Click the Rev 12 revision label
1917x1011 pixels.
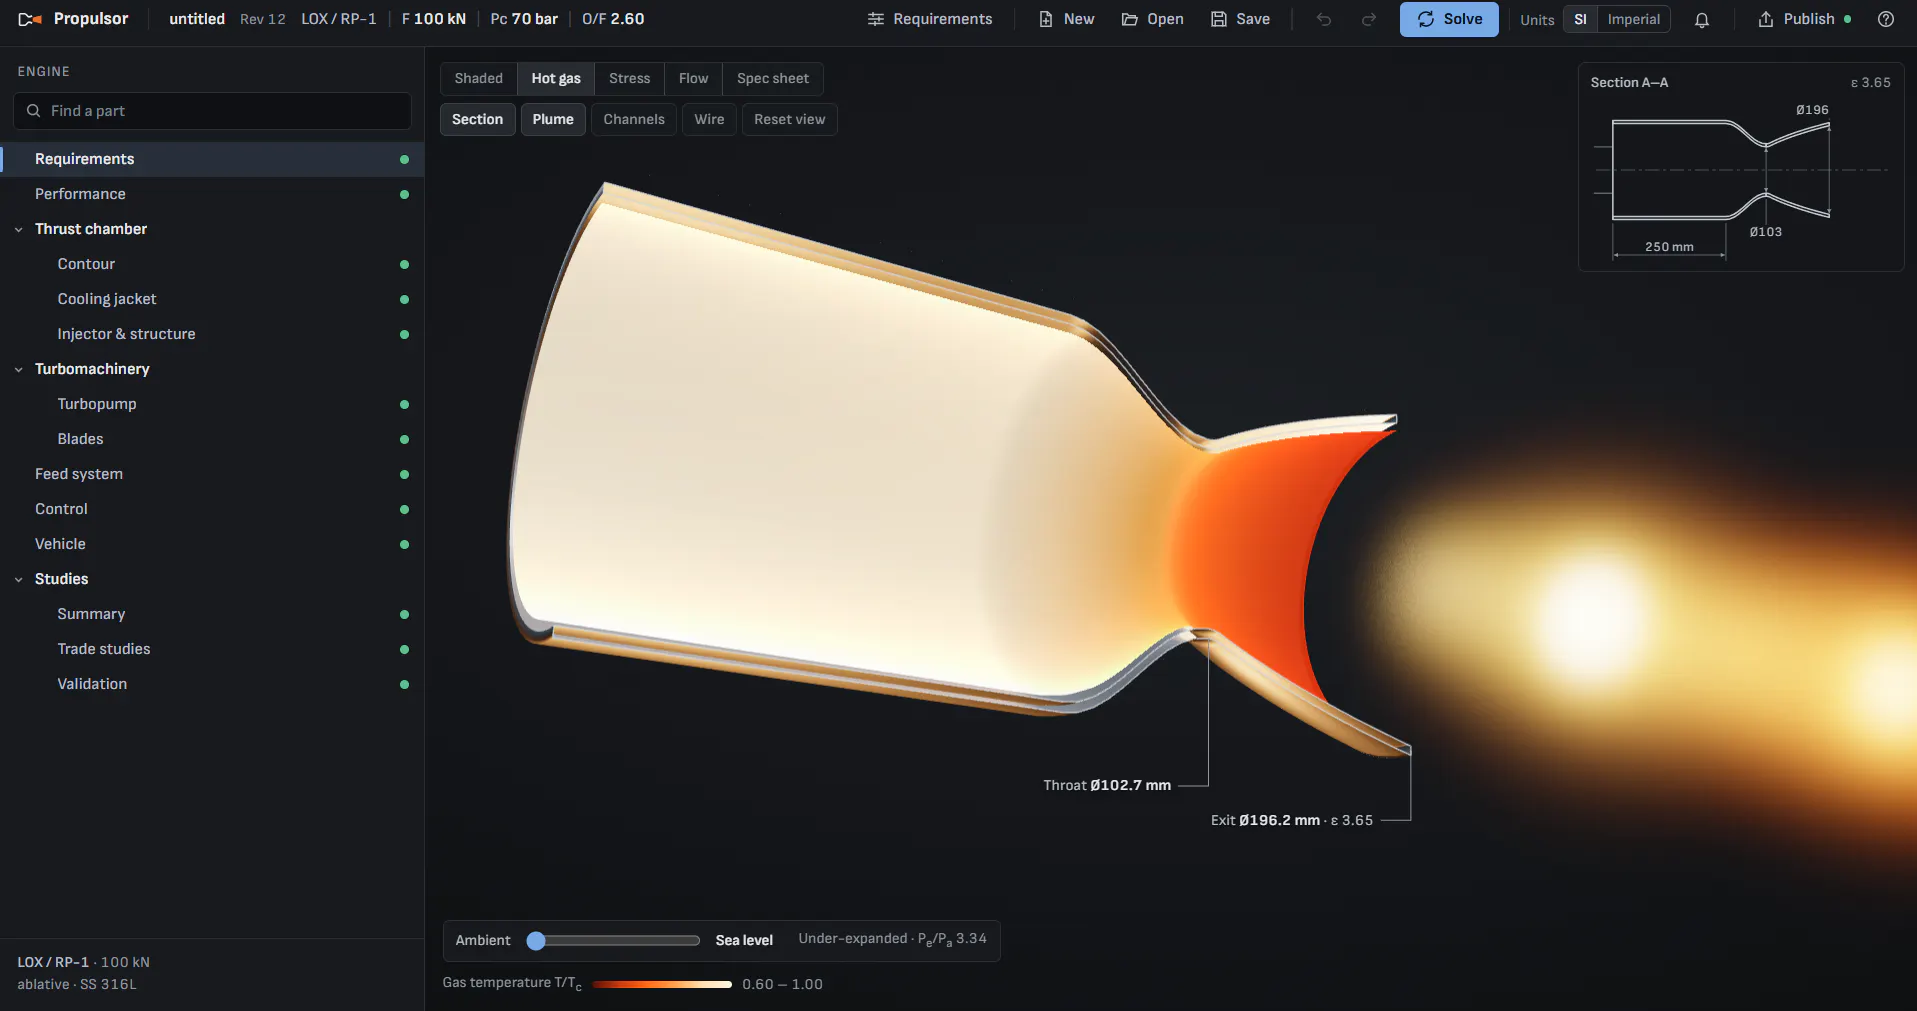(x=263, y=19)
